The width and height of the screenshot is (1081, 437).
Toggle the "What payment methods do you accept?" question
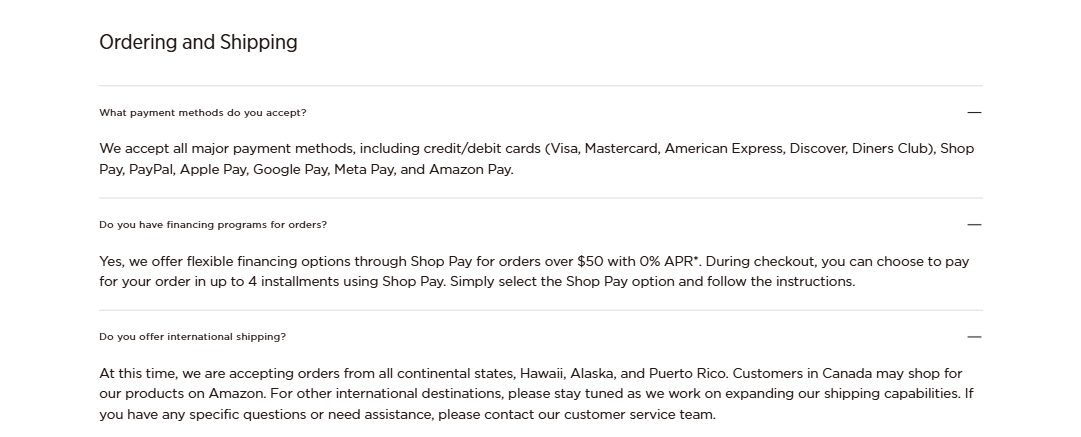(x=203, y=113)
